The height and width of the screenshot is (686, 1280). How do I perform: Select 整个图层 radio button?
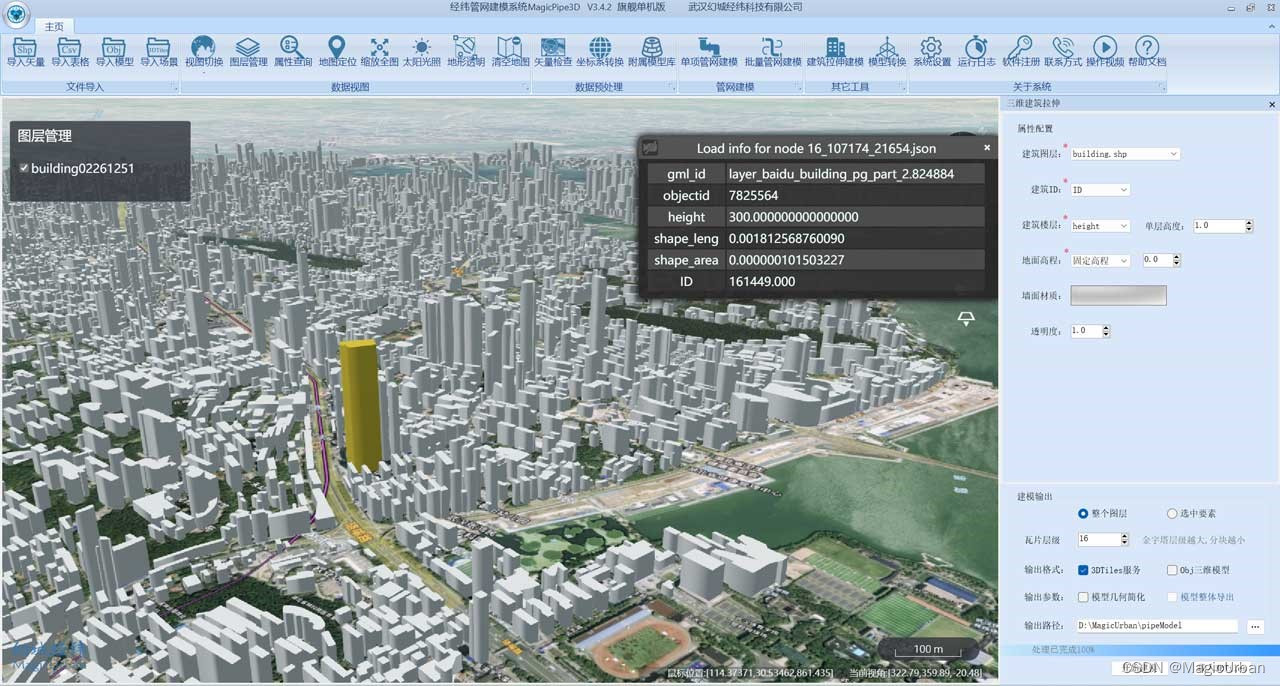click(1083, 514)
